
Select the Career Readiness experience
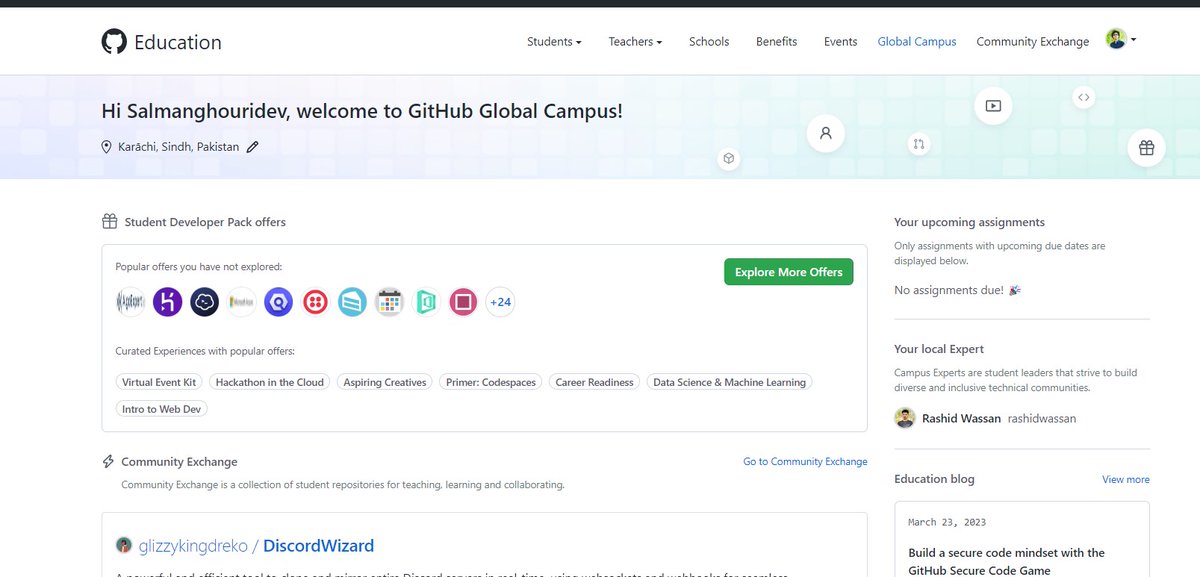coord(594,382)
